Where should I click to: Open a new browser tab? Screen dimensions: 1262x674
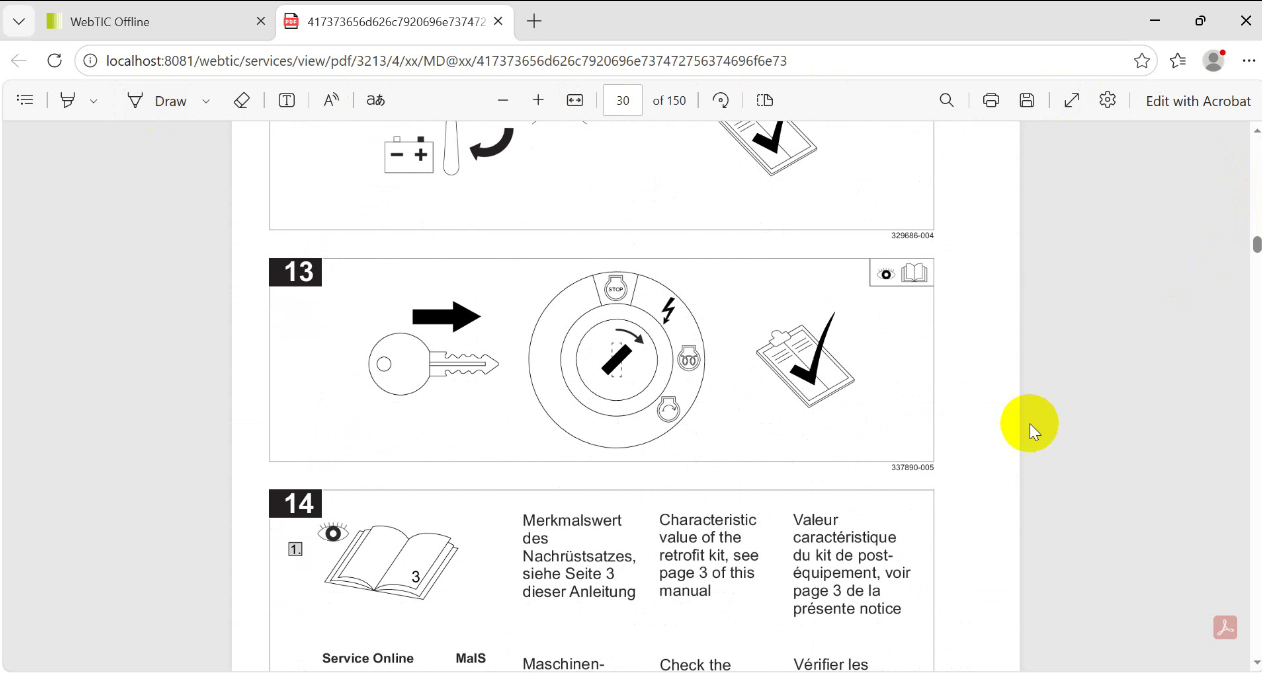tap(534, 21)
